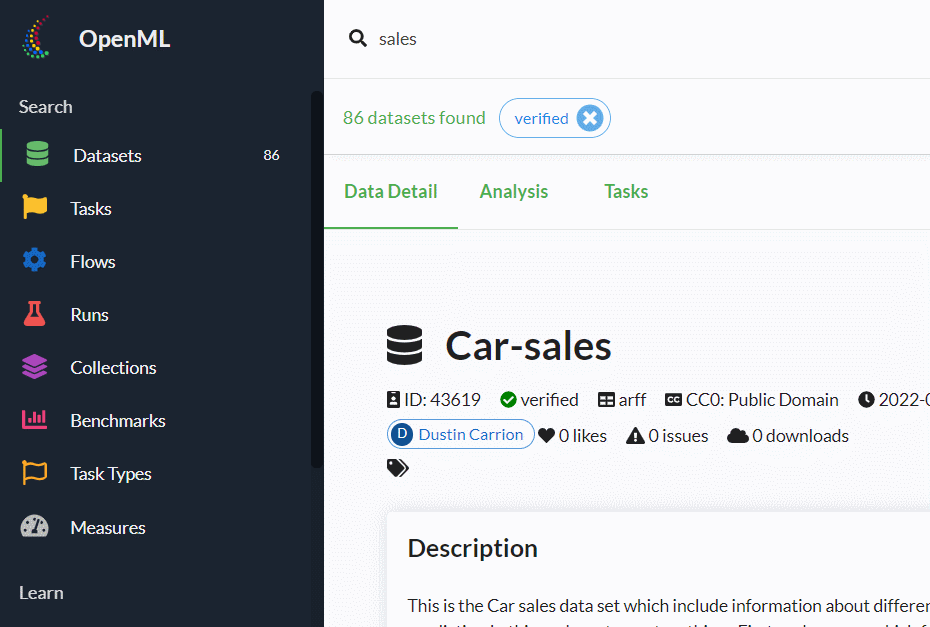Like the dataset with the heart icon
The width and height of the screenshot is (930, 627).
[x=546, y=436]
